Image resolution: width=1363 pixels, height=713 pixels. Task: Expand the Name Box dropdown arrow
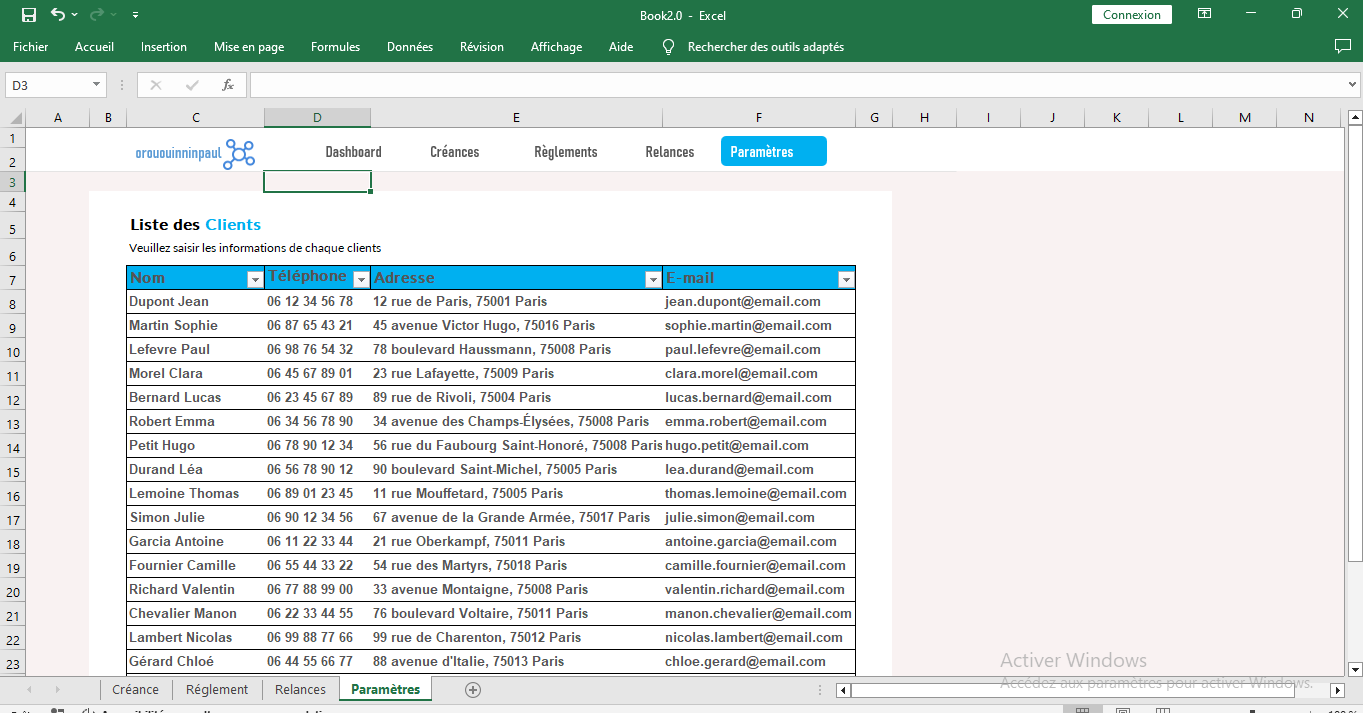(97, 85)
